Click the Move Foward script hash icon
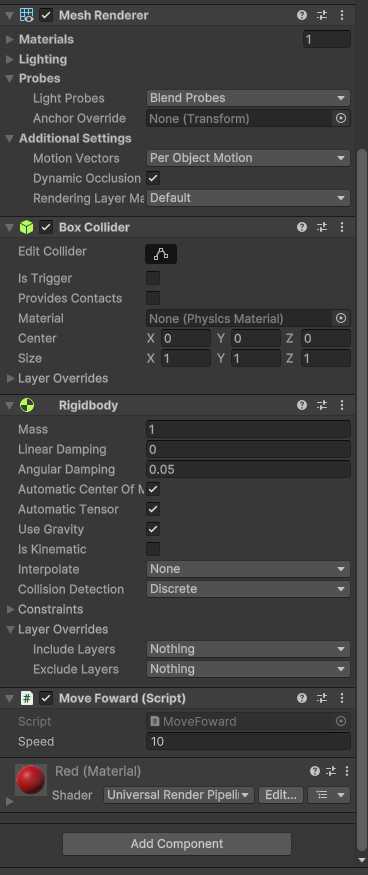Viewport: 368px width, 875px height. 26,698
